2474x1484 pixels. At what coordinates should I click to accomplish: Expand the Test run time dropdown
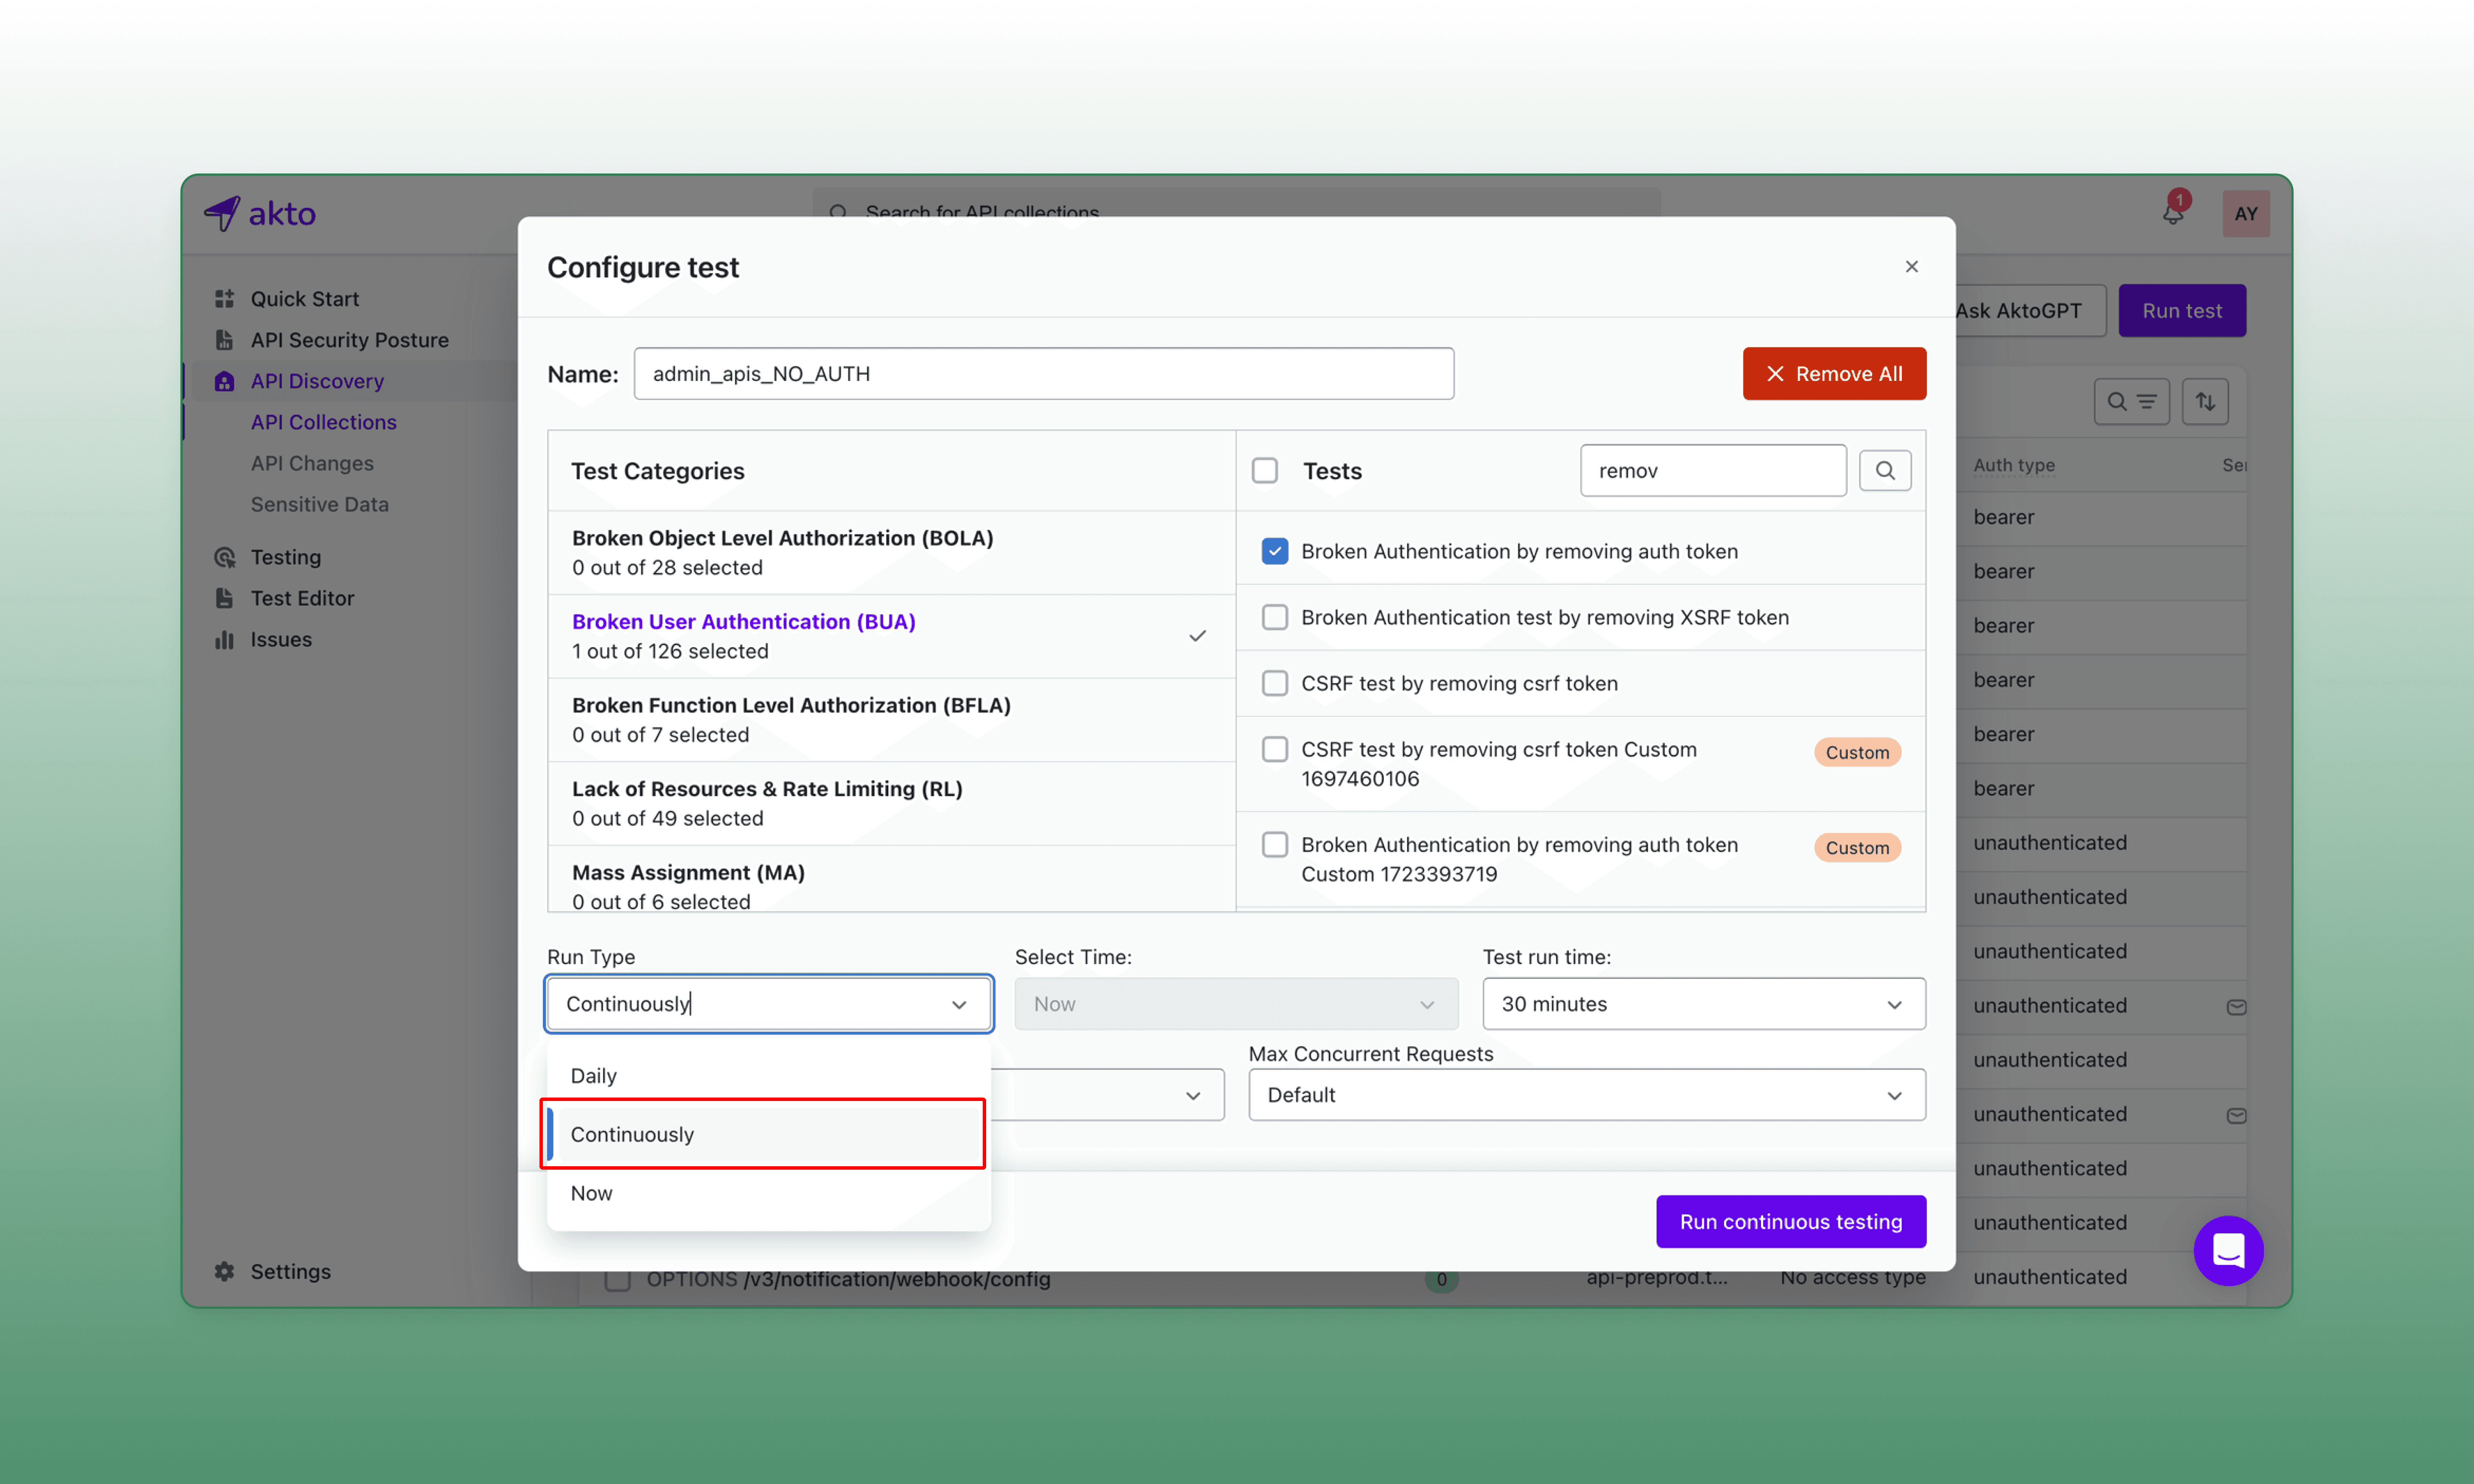tap(1703, 1004)
